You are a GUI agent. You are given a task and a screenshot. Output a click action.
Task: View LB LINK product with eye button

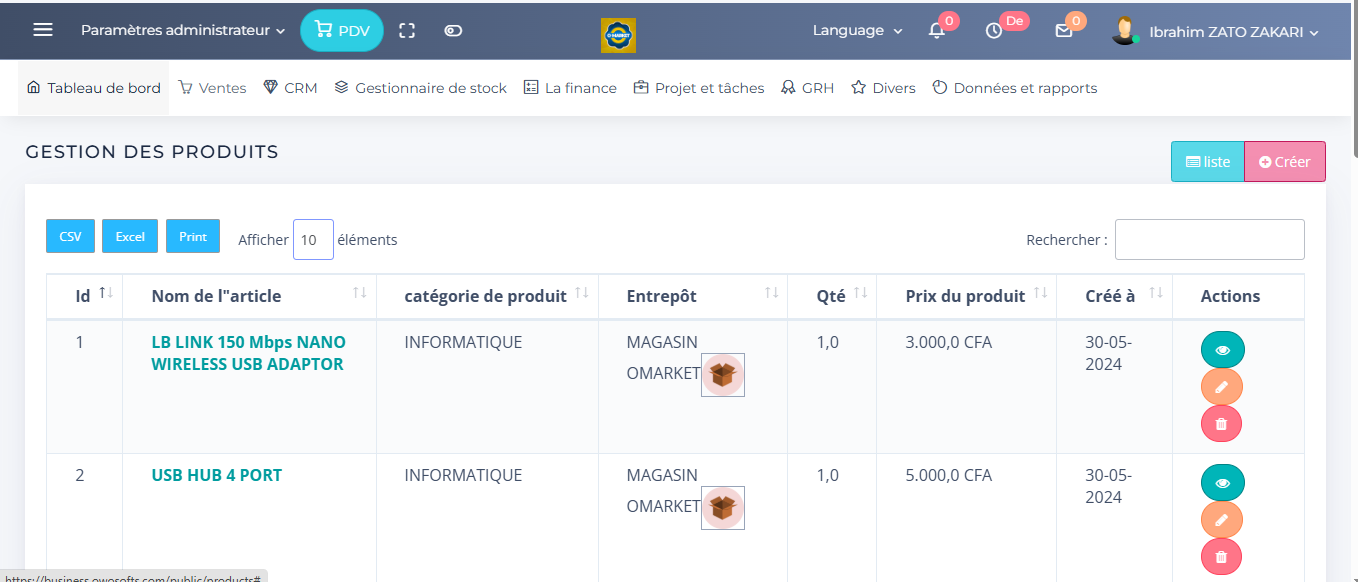pyautogui.click(x=1222, y=350)
